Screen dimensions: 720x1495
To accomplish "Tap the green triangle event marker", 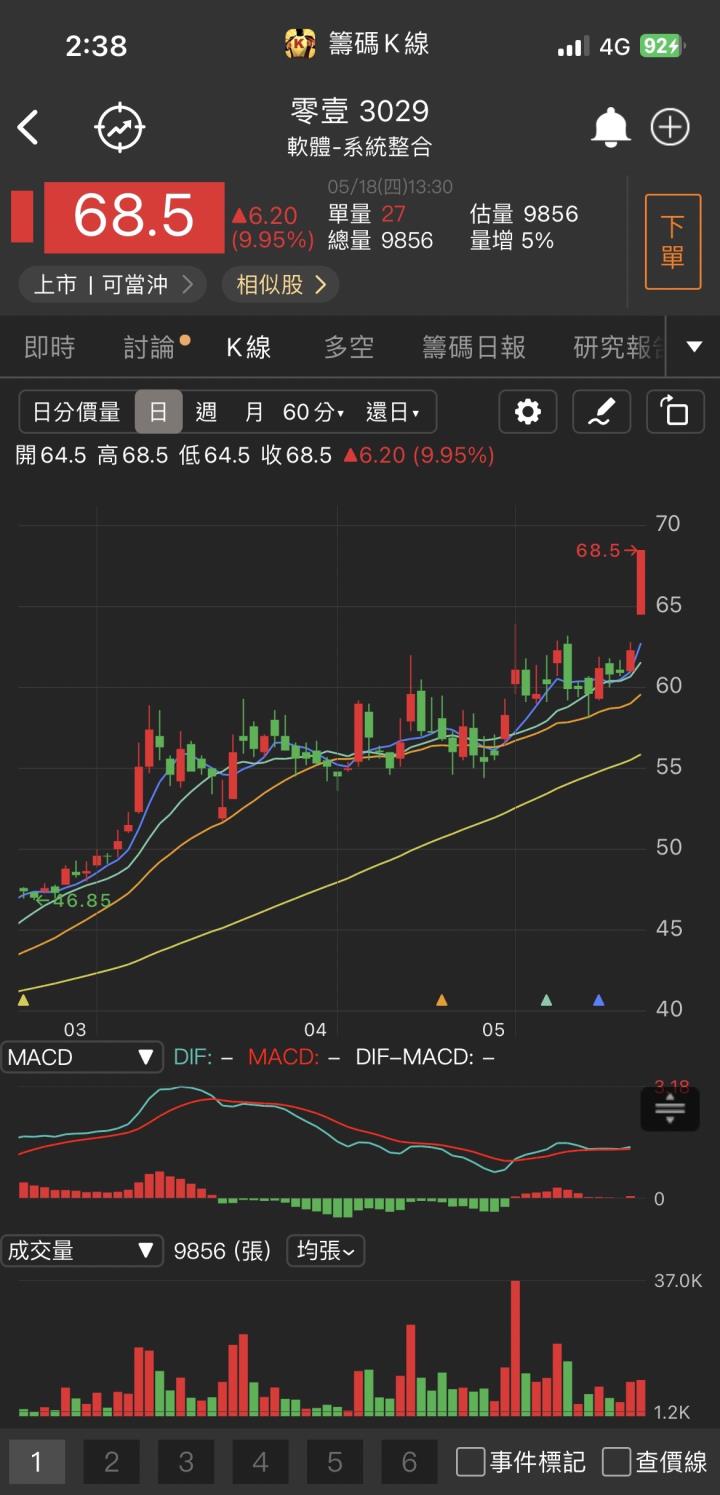I will coord(546,999).
